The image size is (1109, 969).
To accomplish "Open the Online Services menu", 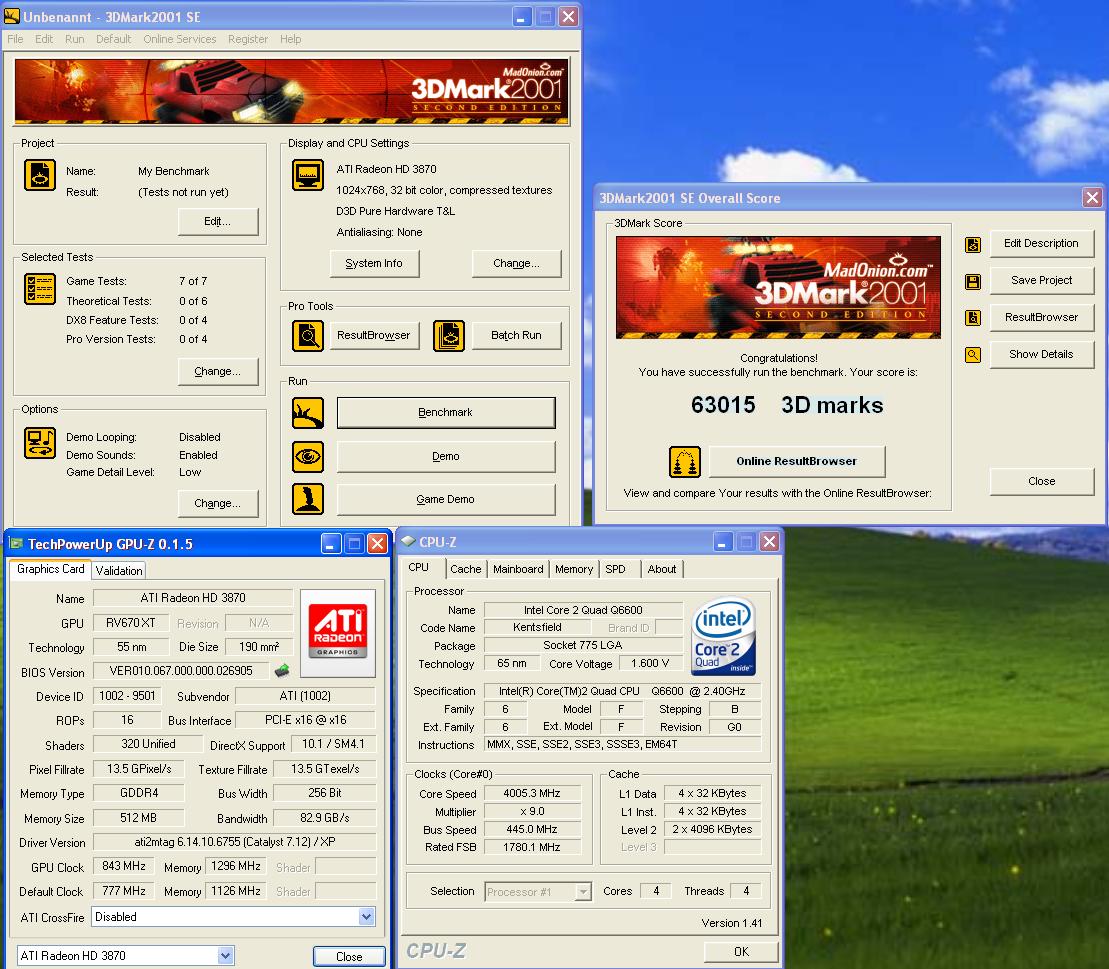I will pyautogui.click(x=180, y=39).
